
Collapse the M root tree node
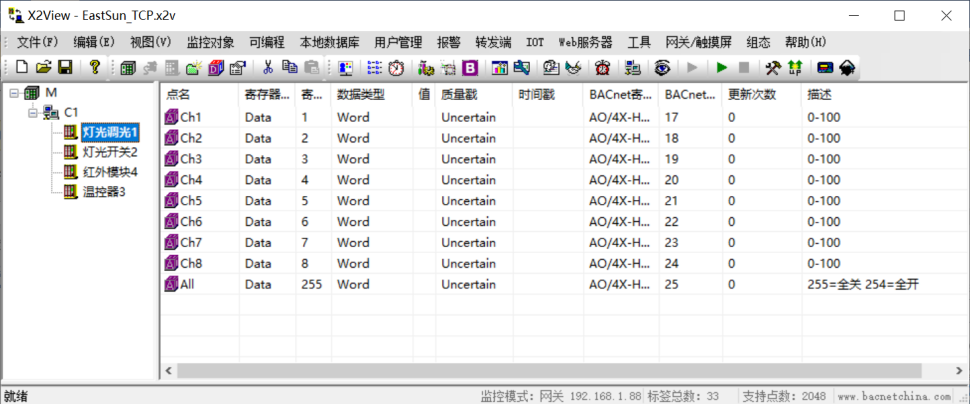[14, 93]
